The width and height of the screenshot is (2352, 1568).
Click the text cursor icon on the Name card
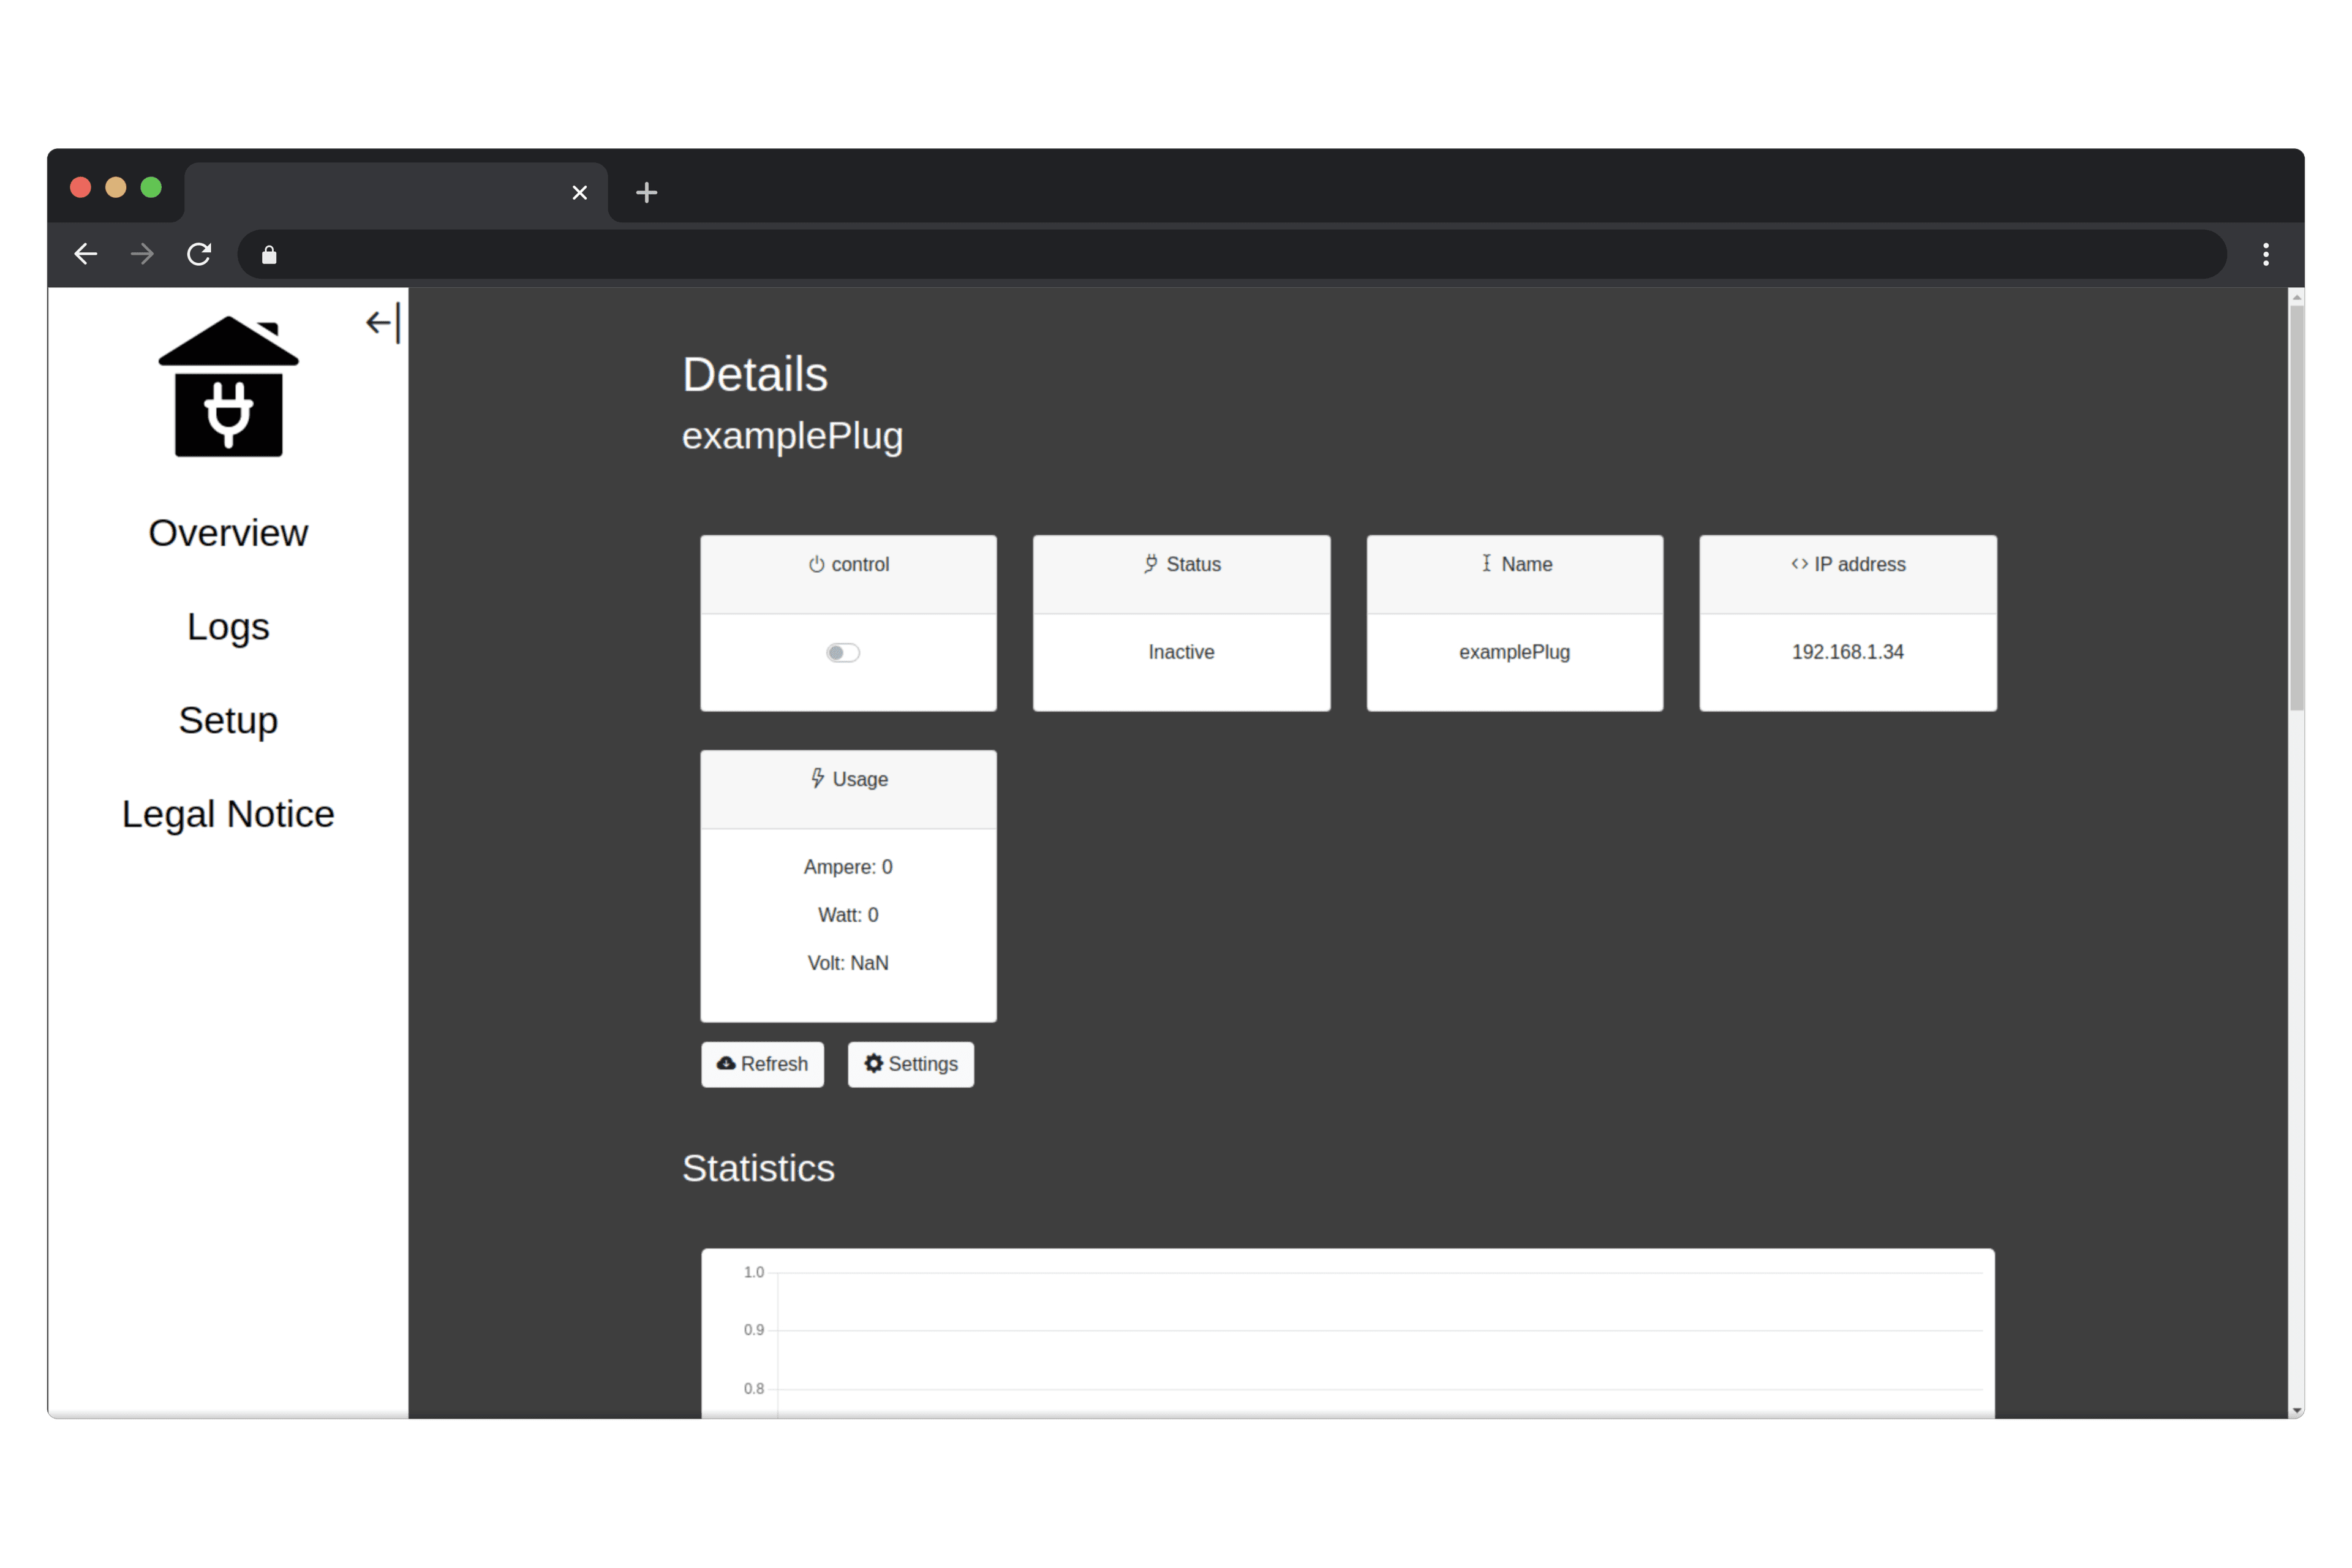pyautogui.click(x=1486, y=564)
